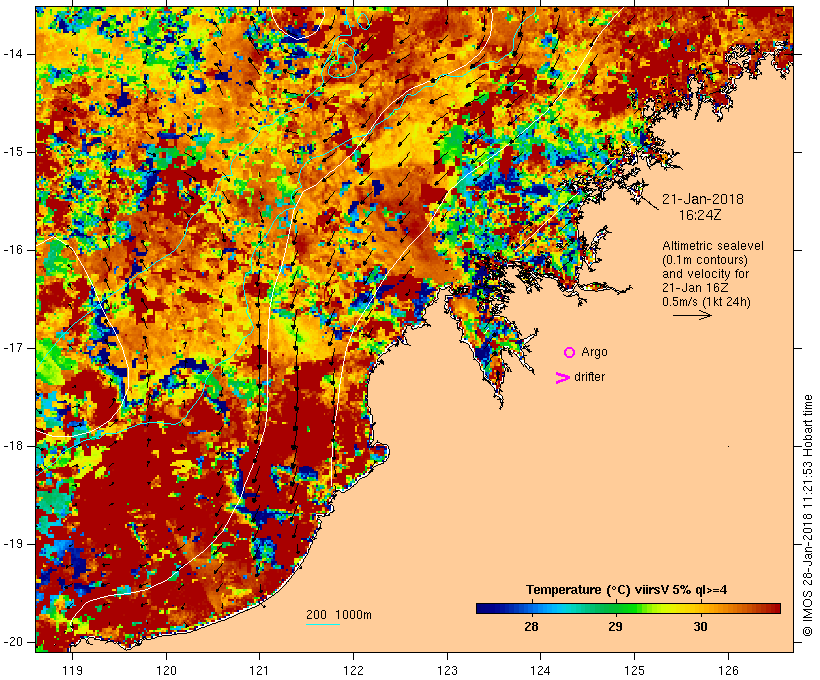820x680 pixels.
Task: Click the latitude axis label '-15'
Action: pyautogui.click(x=13, y=152)
